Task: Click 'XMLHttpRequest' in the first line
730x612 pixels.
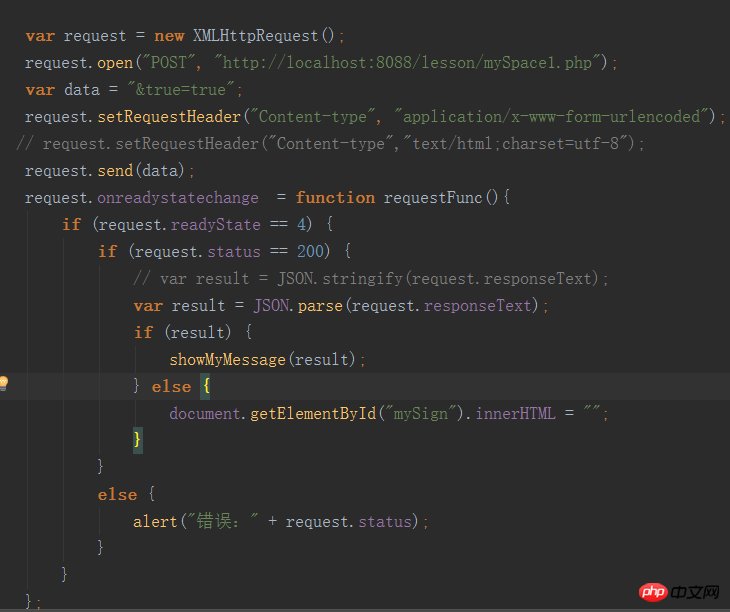Action: coord(256,36)
